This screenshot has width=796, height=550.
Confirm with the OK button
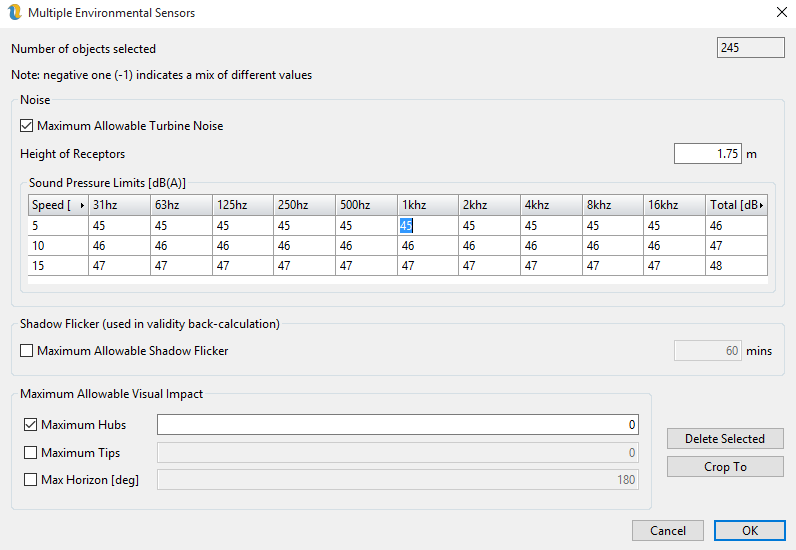[749, 531]
